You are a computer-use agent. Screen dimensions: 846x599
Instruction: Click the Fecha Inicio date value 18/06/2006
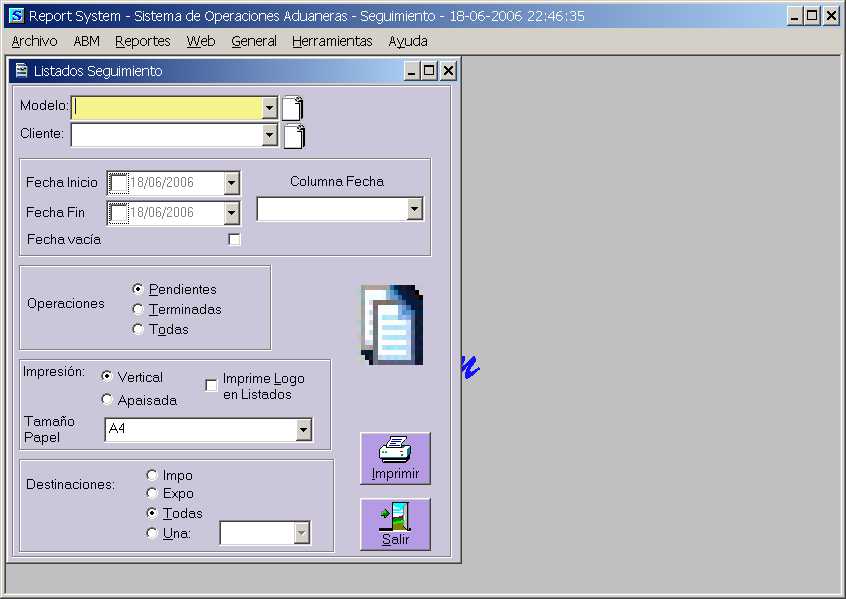pos(162,182)
